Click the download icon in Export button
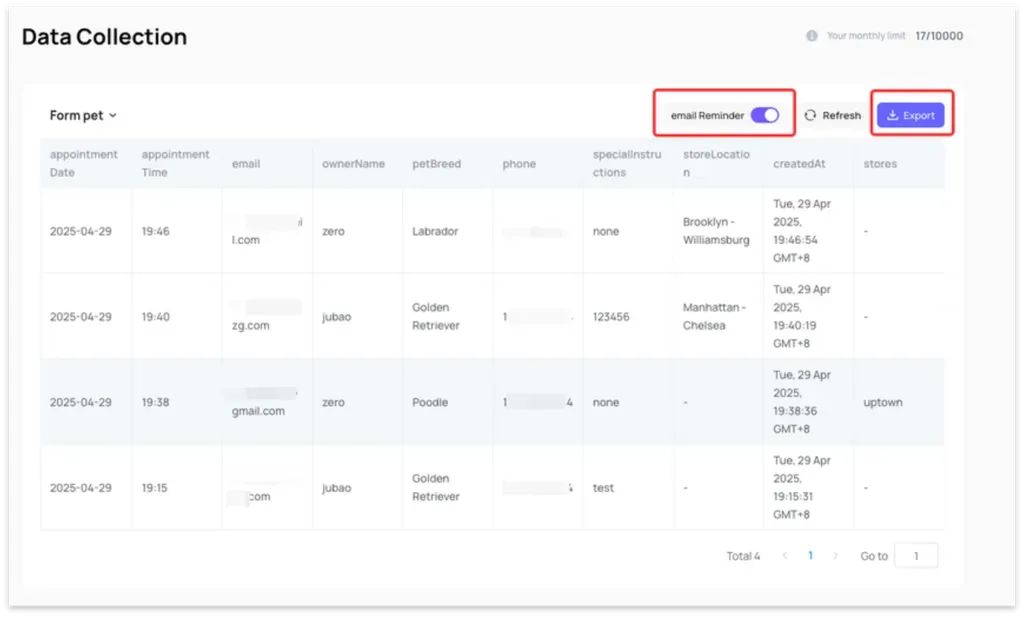Image resolution: width=1024 pixels, height=617 pixels. pos(893,115)
